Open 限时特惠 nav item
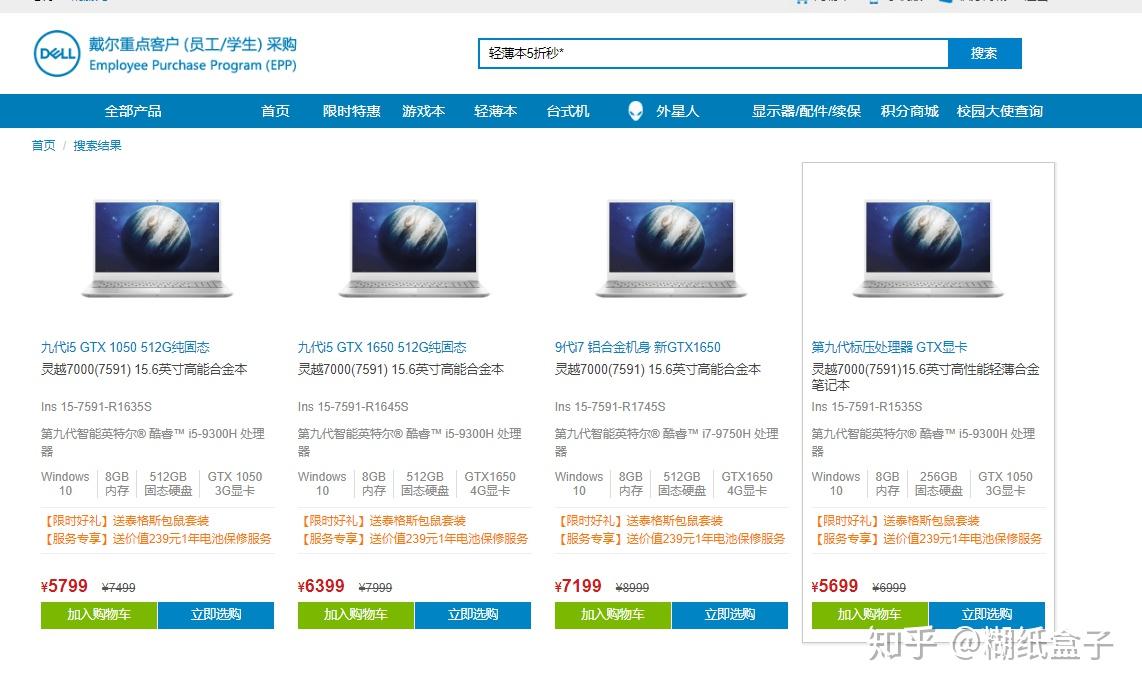1142x690 pixels. click(x=352, y=111)
